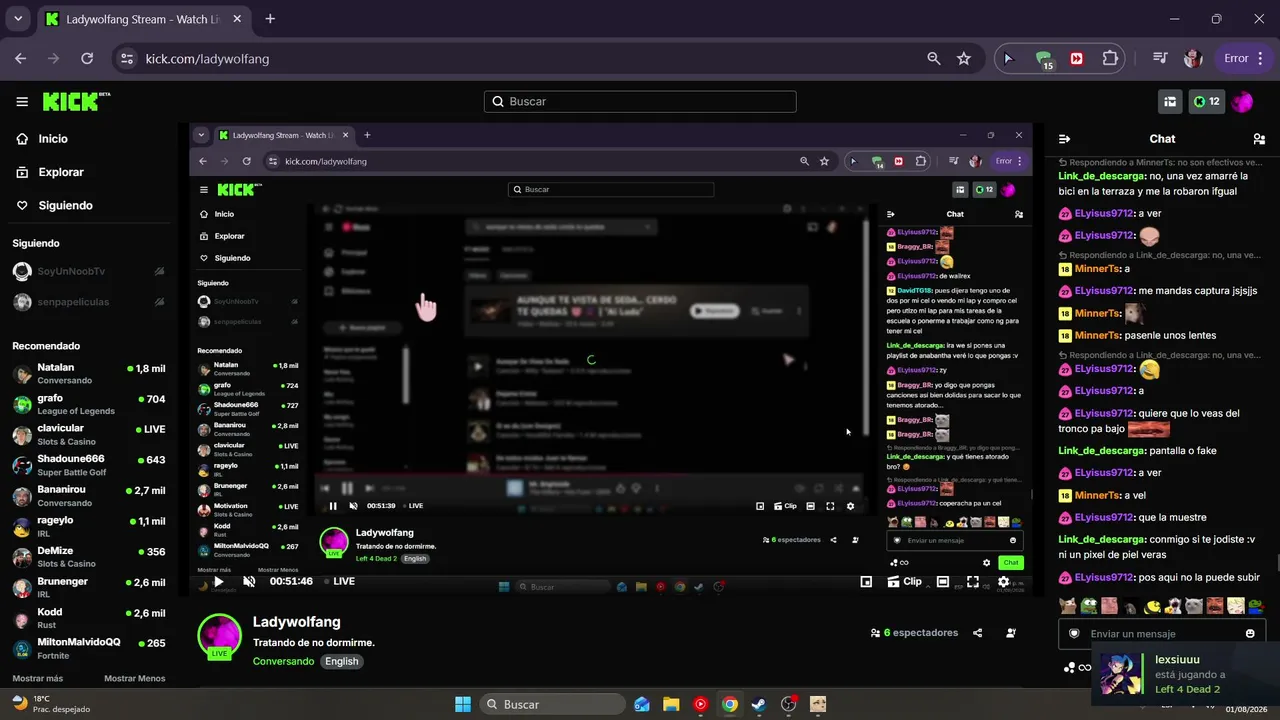Open the Windows Start menu
Image resolution: width=1280 pixels, height=720 pixels.
[x=463, y=704]
